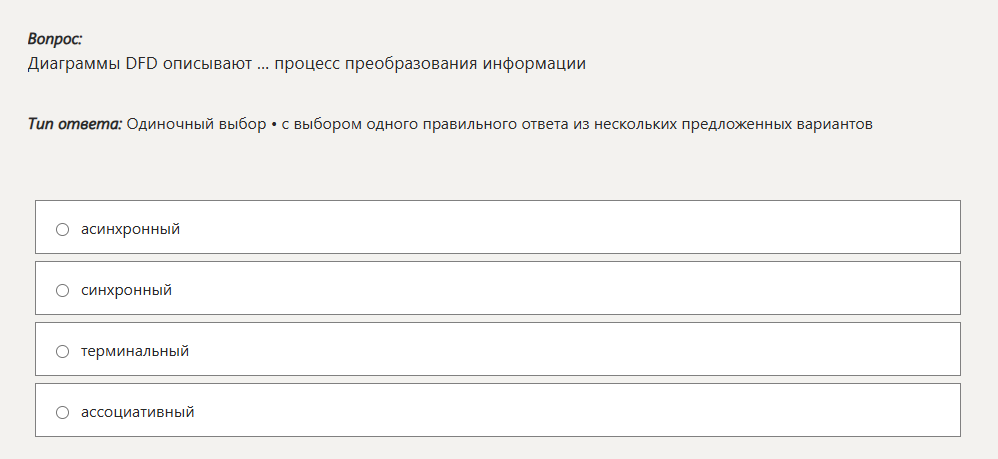The height and width of the screenshot is (459, 998).
Task: Mark the терминальный radio circle
Action: [62, 351]
